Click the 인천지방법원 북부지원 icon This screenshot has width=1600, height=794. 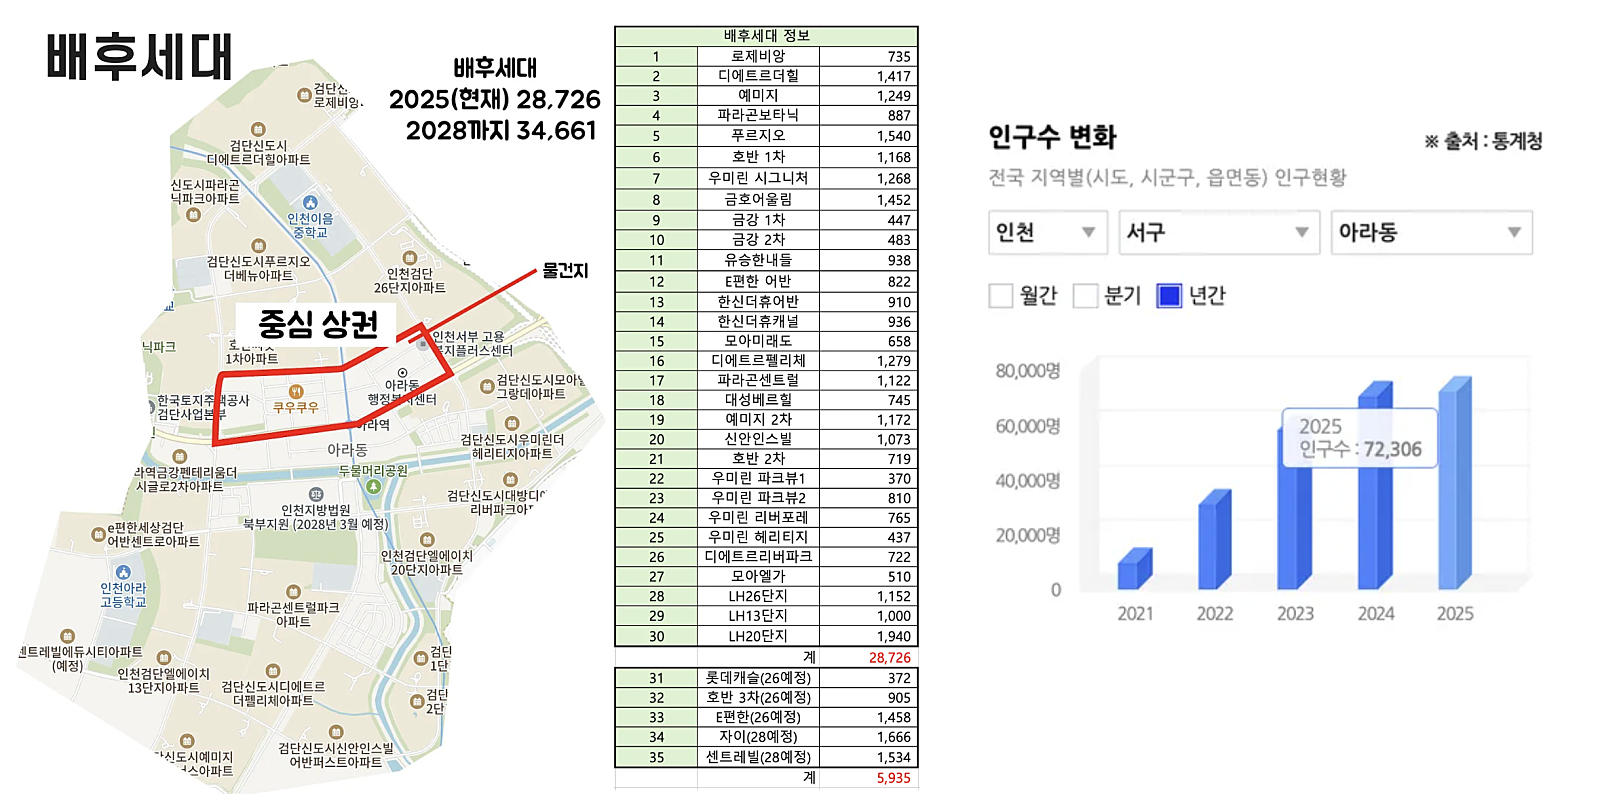click(x=316, y=494)
